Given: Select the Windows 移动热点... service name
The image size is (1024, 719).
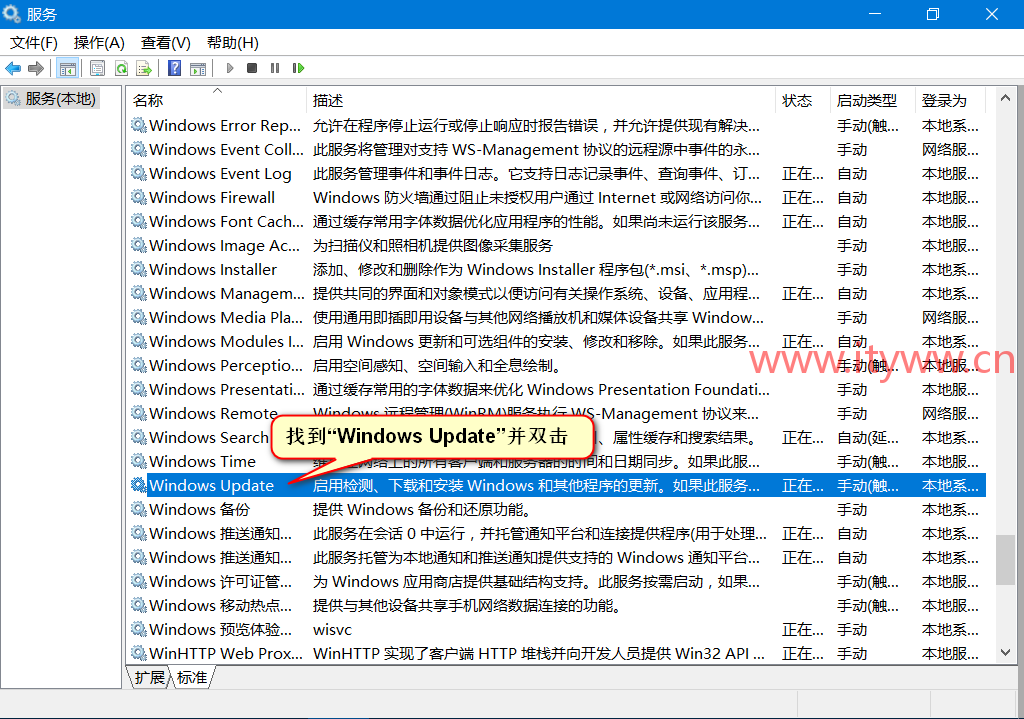Looking at the screenshot, I should (221, 605).
